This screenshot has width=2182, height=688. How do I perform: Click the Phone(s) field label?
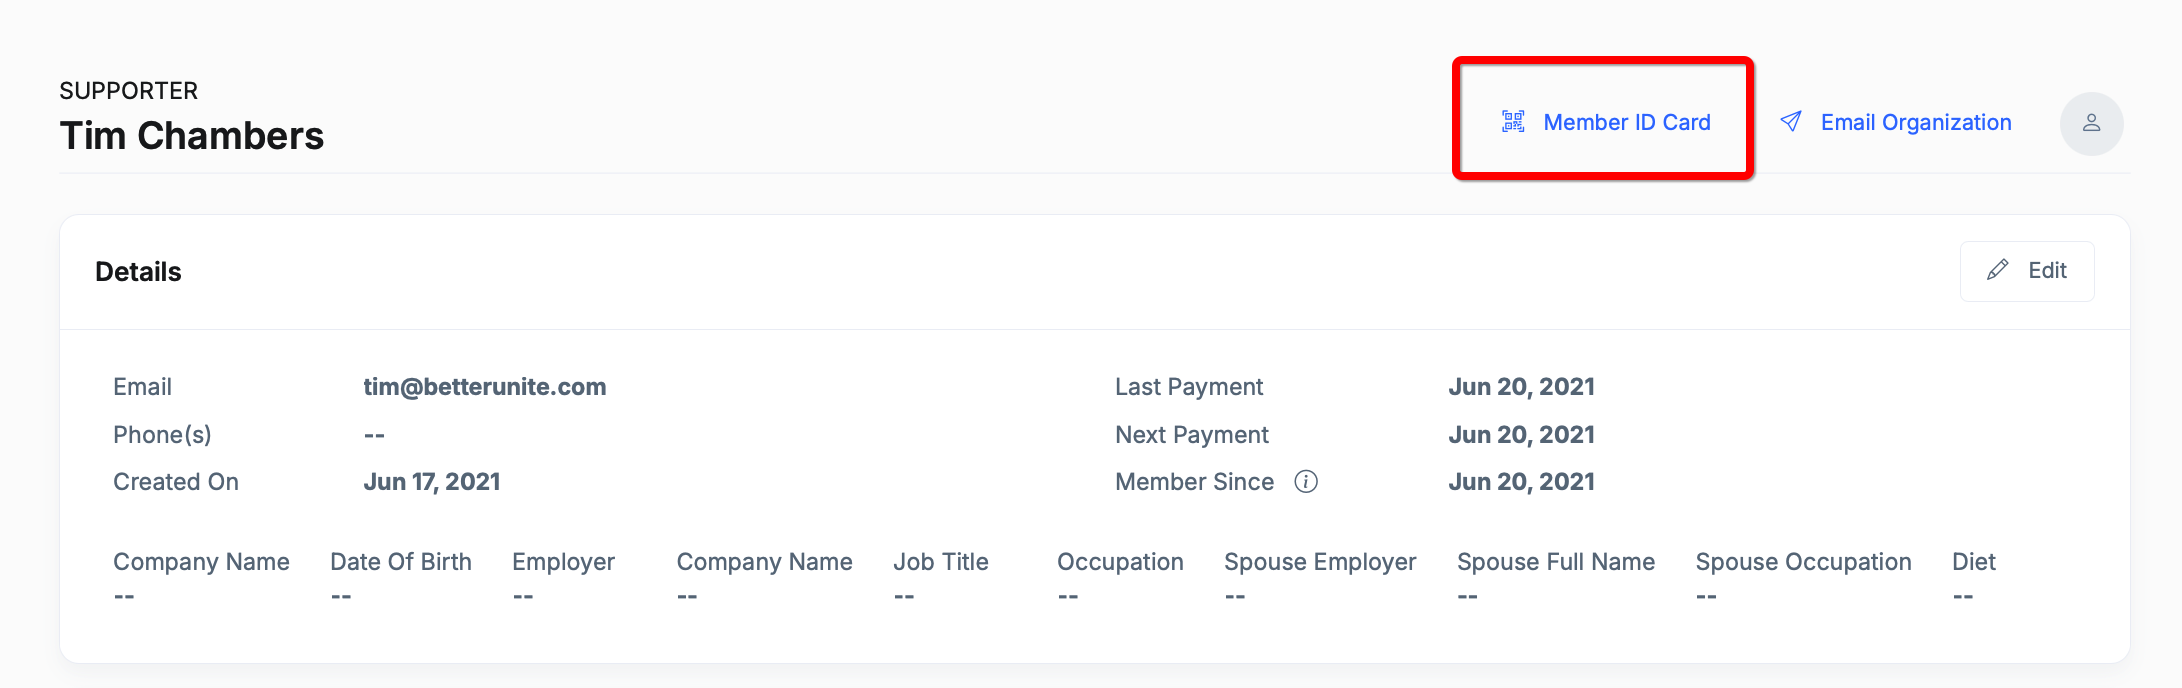pos(162,435)
